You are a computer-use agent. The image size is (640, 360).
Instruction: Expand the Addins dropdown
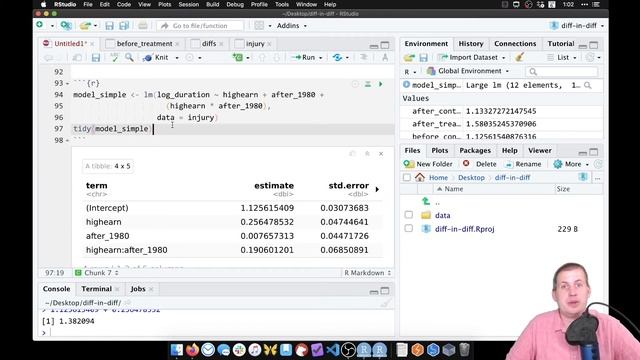291,26
